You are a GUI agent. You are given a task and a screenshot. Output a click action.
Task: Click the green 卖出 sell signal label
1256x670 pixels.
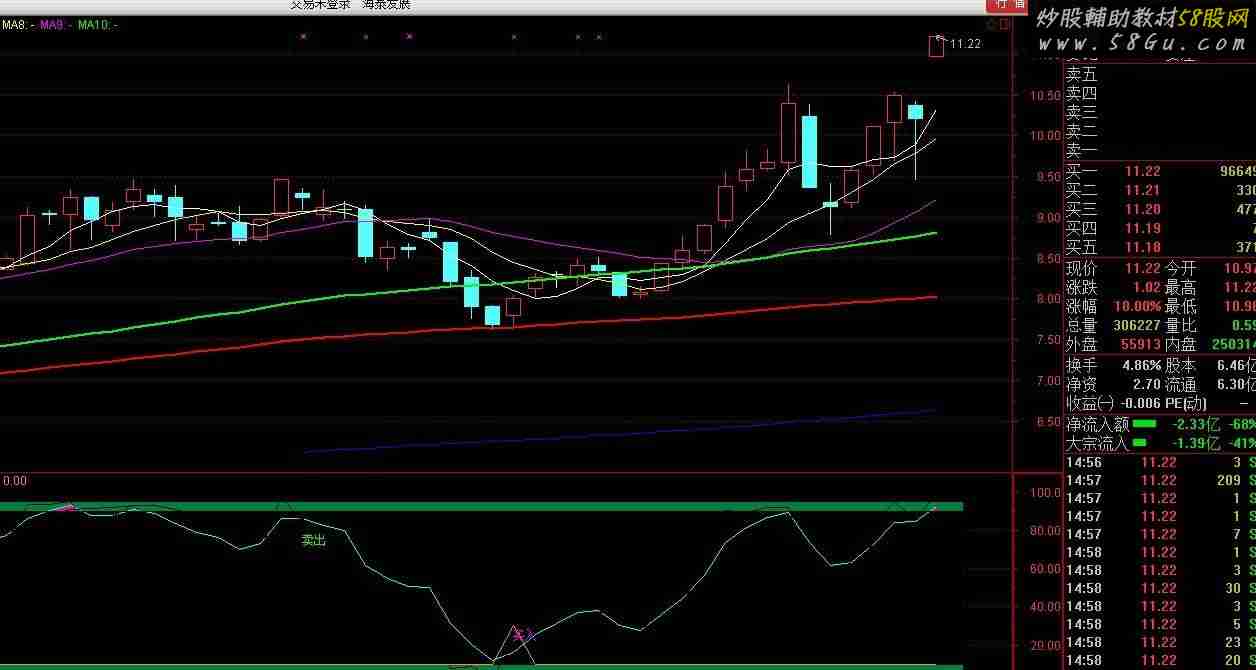[x=314, y=540]
